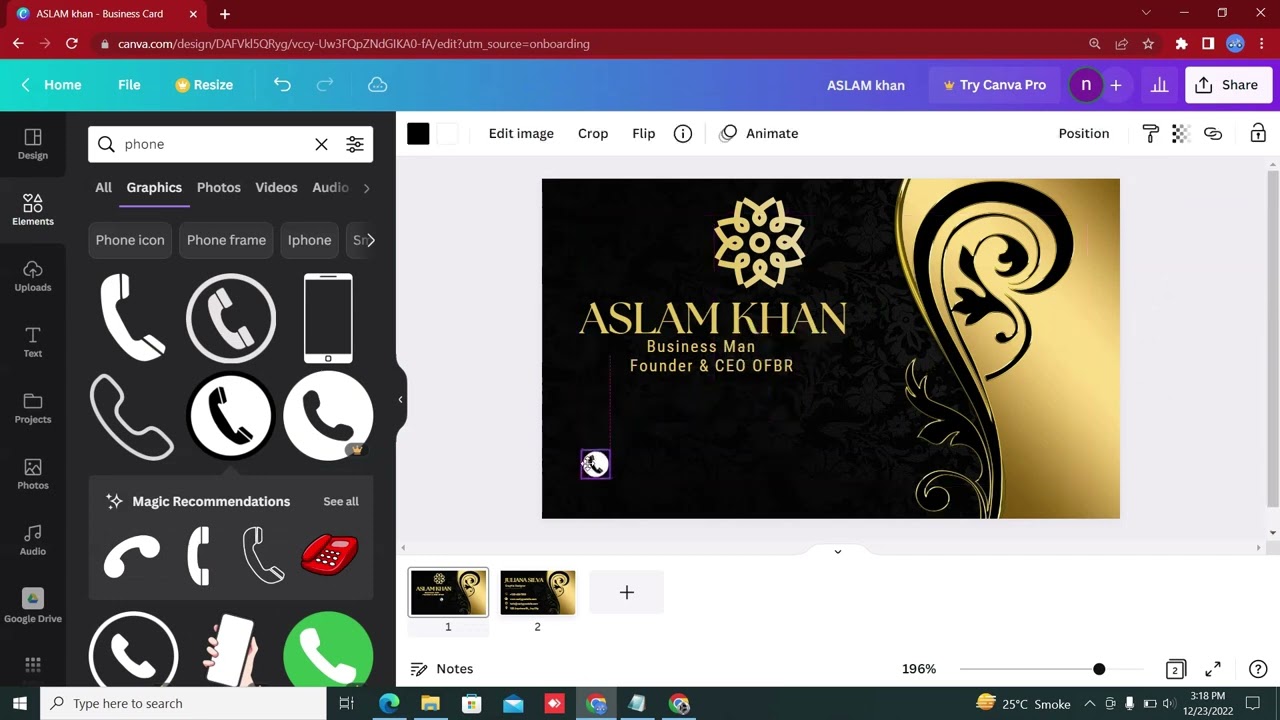Undo the last action

(282, 85)
